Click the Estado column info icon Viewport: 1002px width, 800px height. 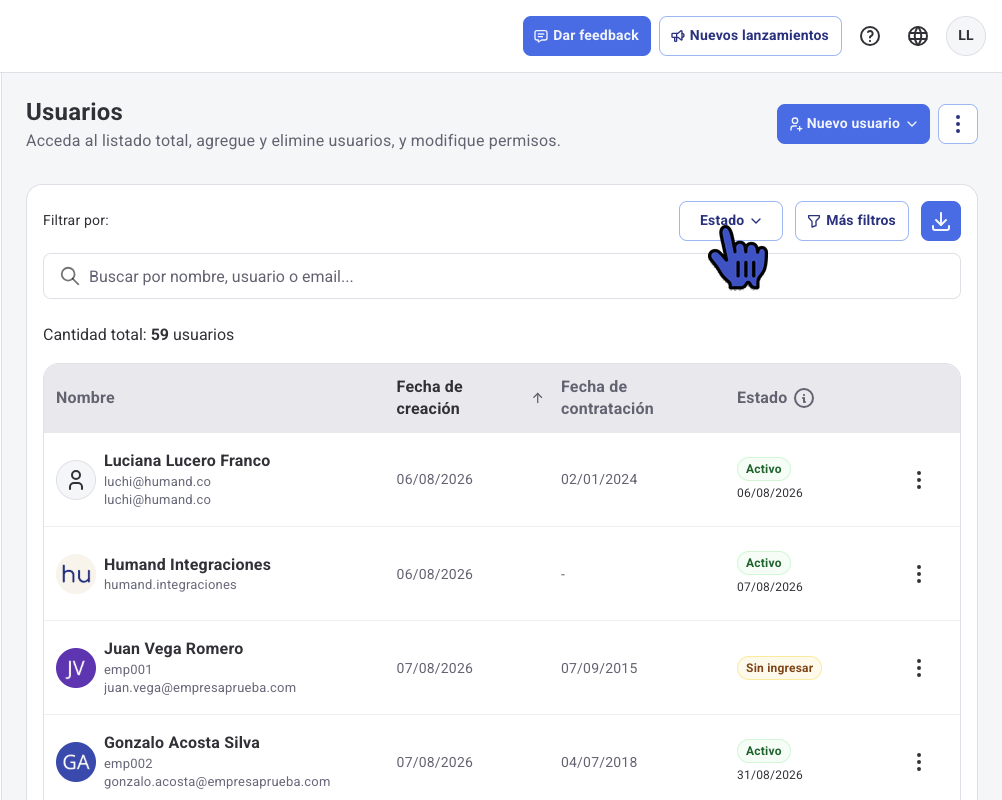[804, 398]
